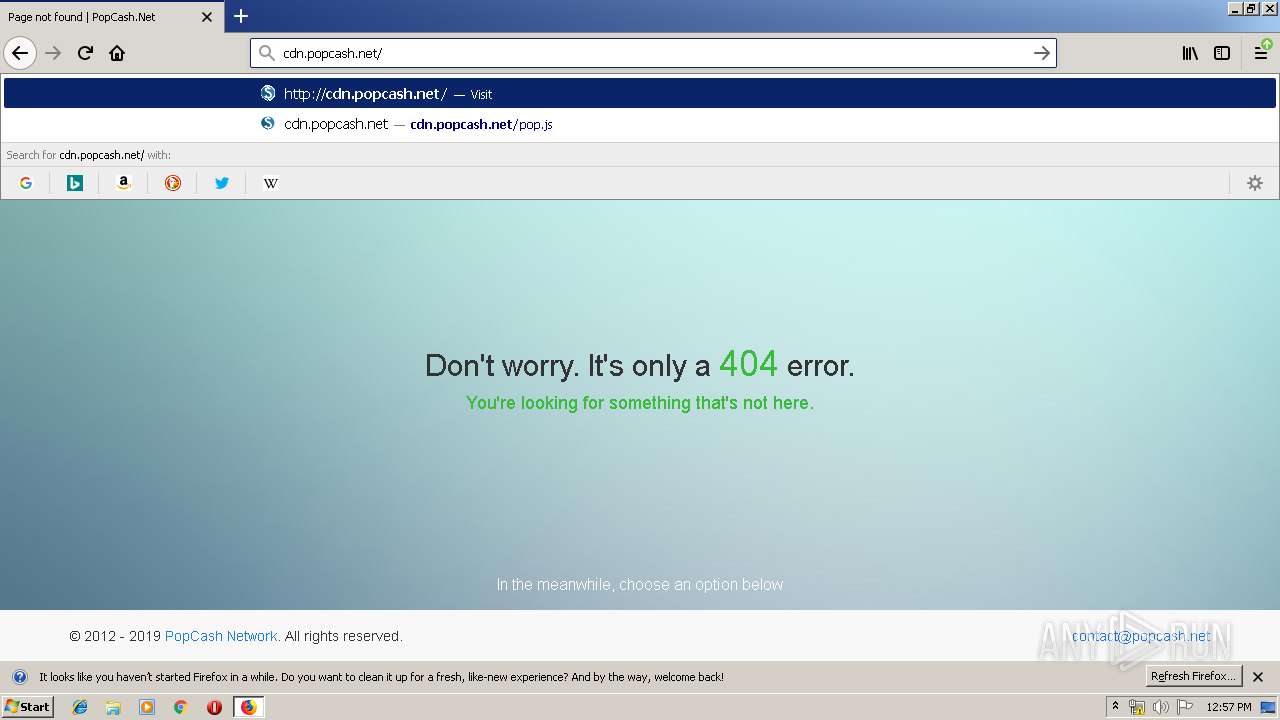Click the Go arrow in the address bar

[x=1041, y=53]
